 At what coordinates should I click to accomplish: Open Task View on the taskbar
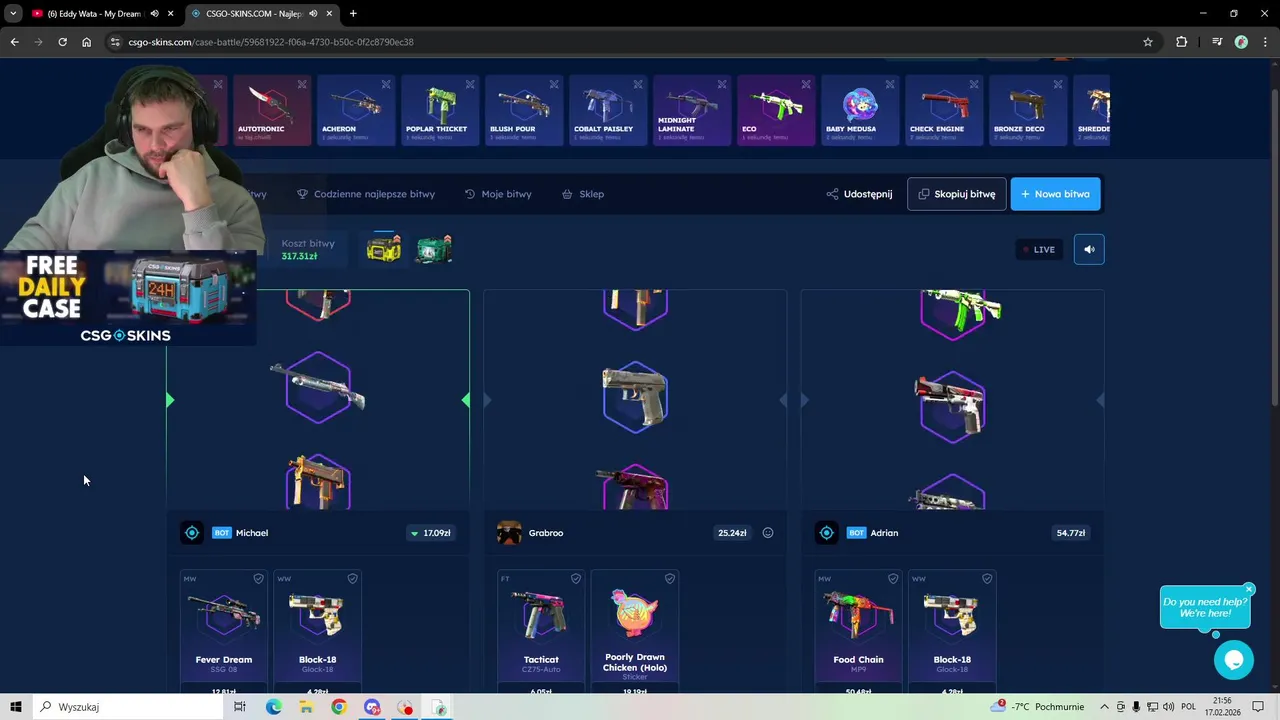(240, 707)
